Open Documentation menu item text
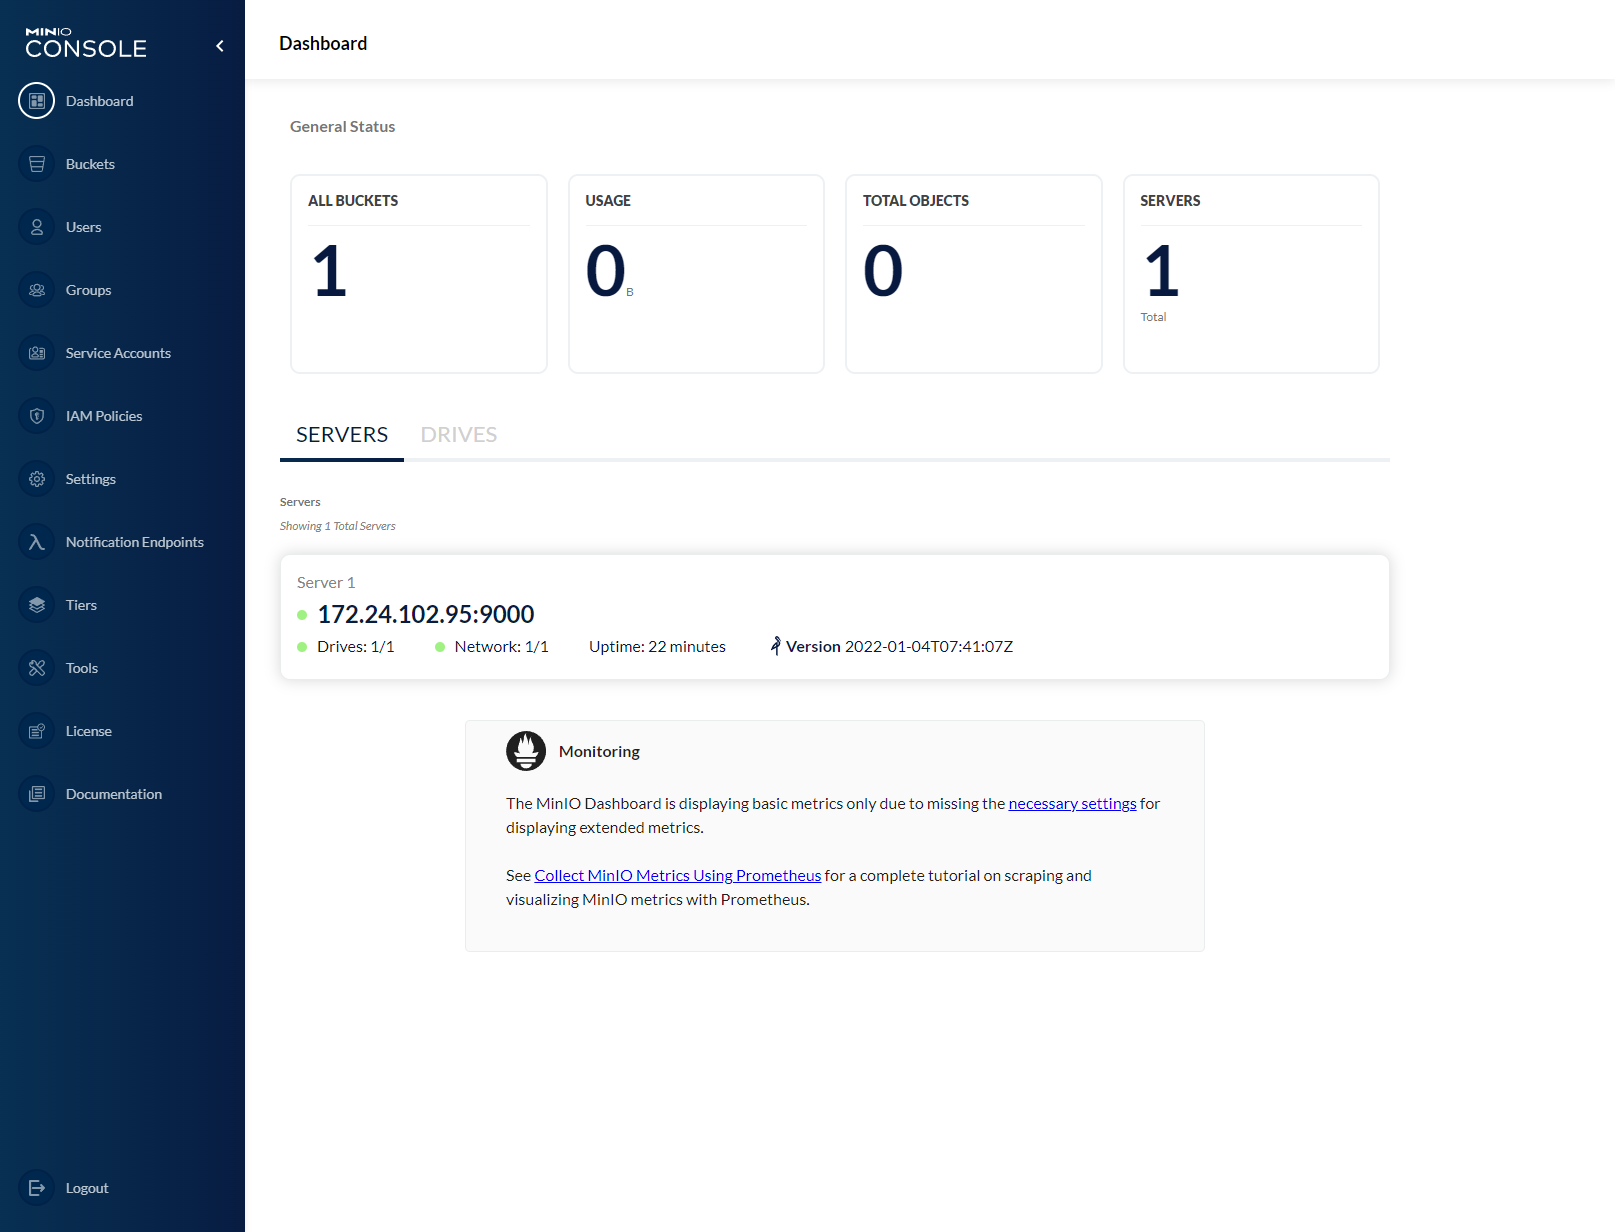 point(114,794)
